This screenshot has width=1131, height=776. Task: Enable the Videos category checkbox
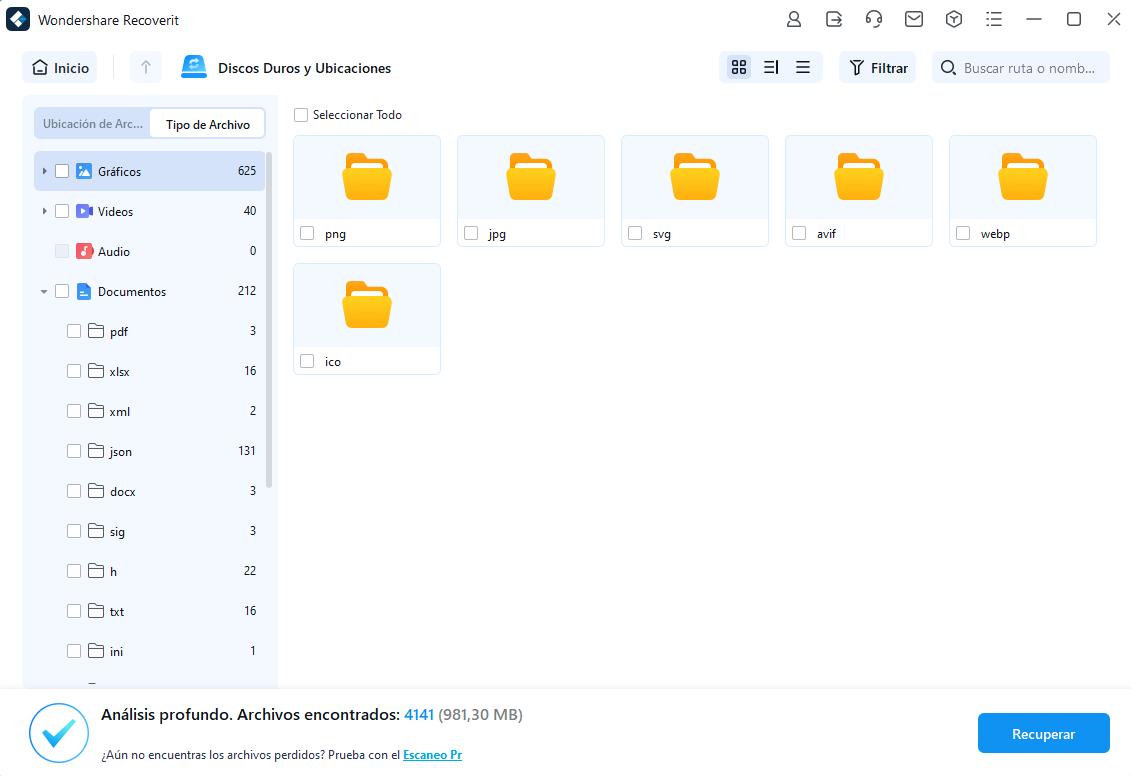coord(62,211)
